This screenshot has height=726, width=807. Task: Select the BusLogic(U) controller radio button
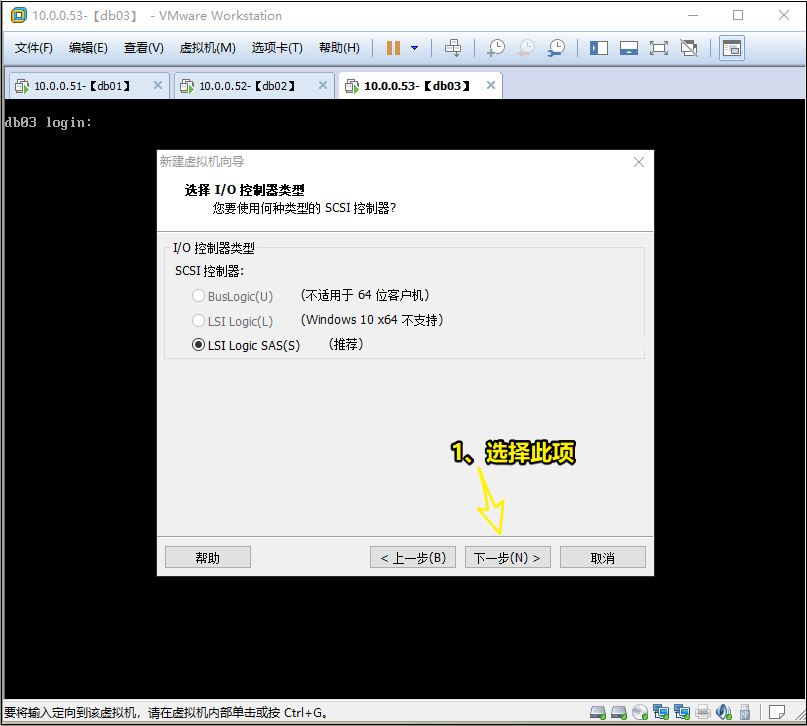point(198,296)
